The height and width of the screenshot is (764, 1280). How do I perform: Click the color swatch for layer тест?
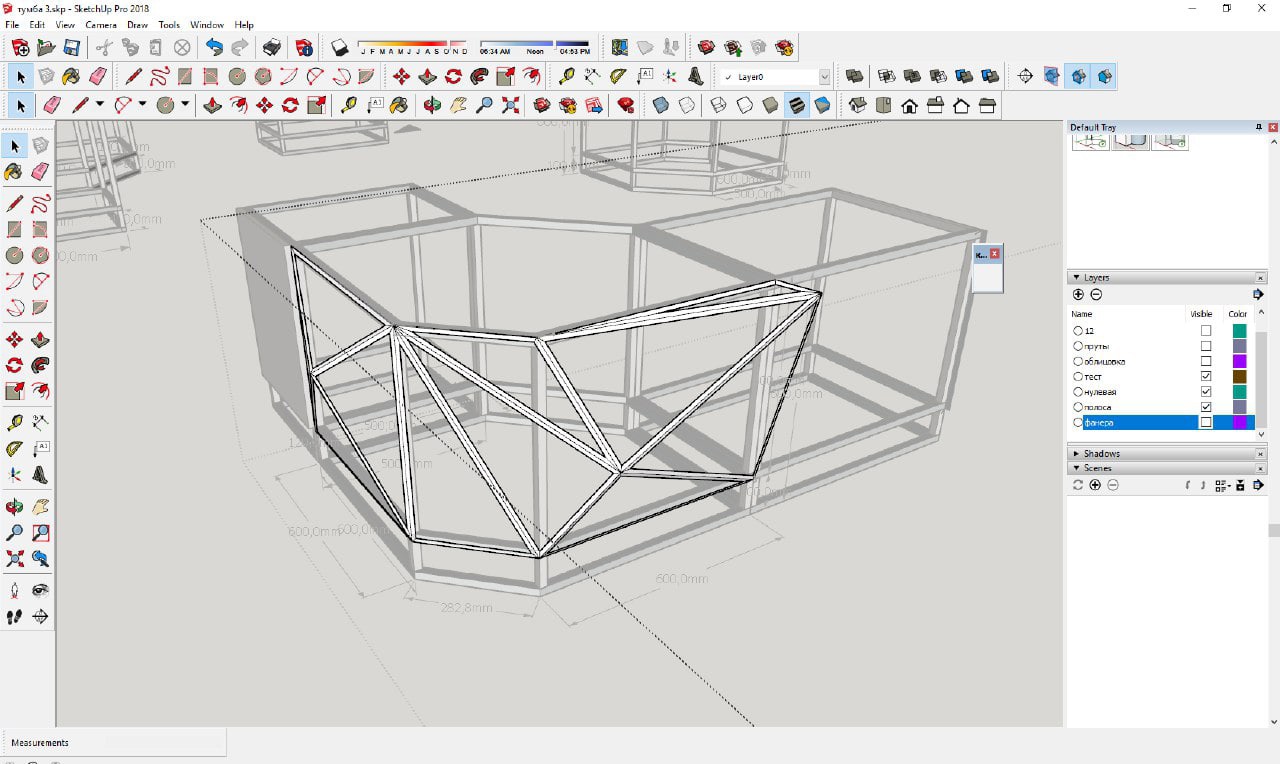point(1240,377)
